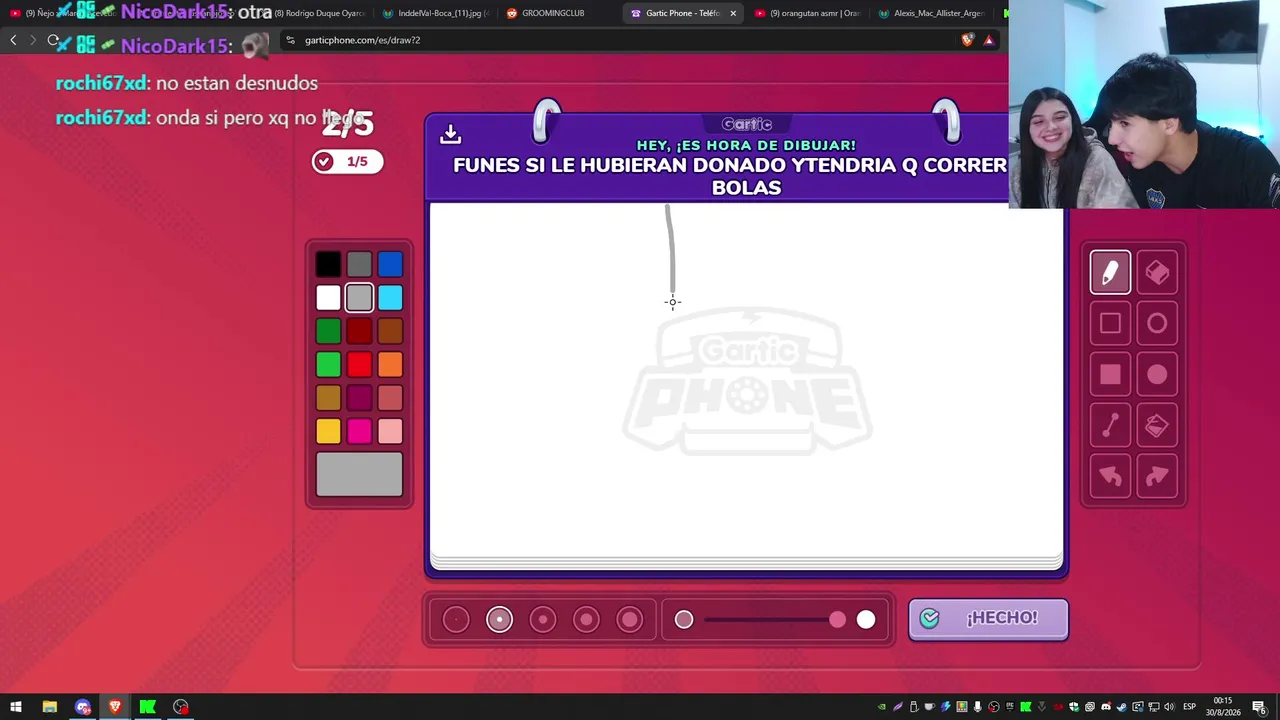Select the straight line tool

[x=1110, y=426]
